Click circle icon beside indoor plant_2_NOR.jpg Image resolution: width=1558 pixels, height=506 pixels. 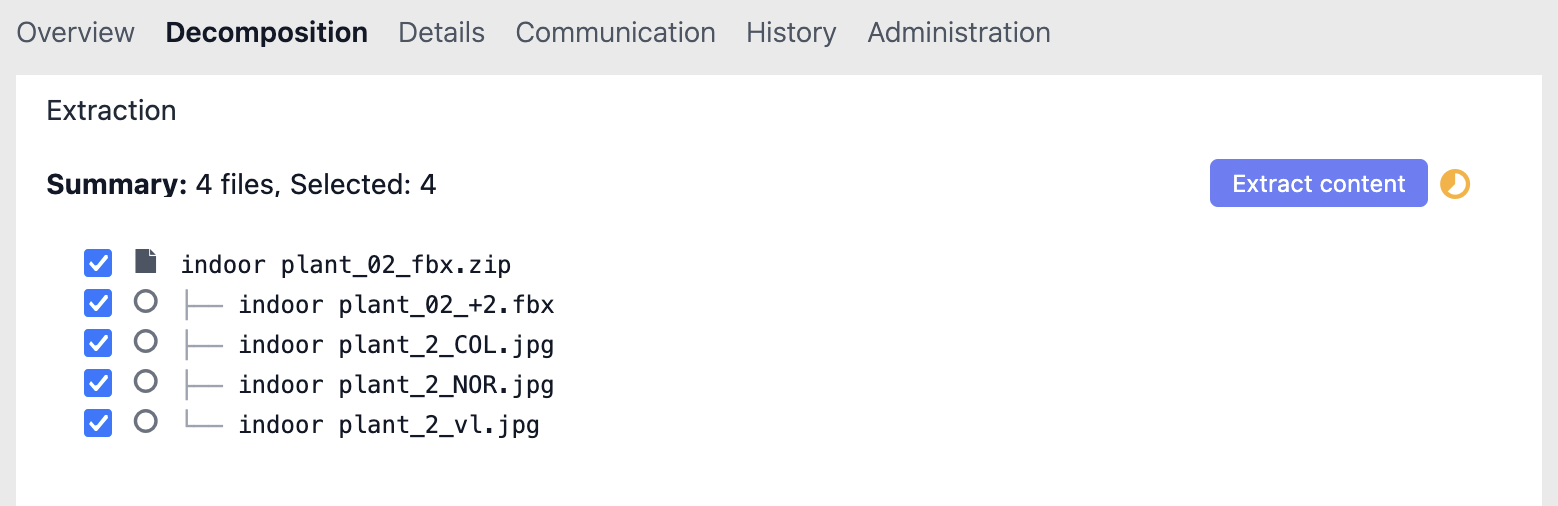click(x=146, y=382)
